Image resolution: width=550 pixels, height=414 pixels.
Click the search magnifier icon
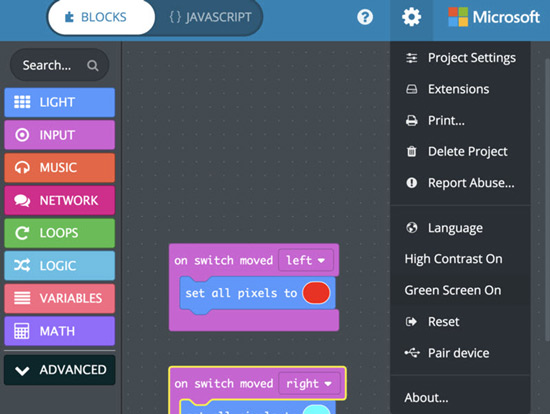93,66
